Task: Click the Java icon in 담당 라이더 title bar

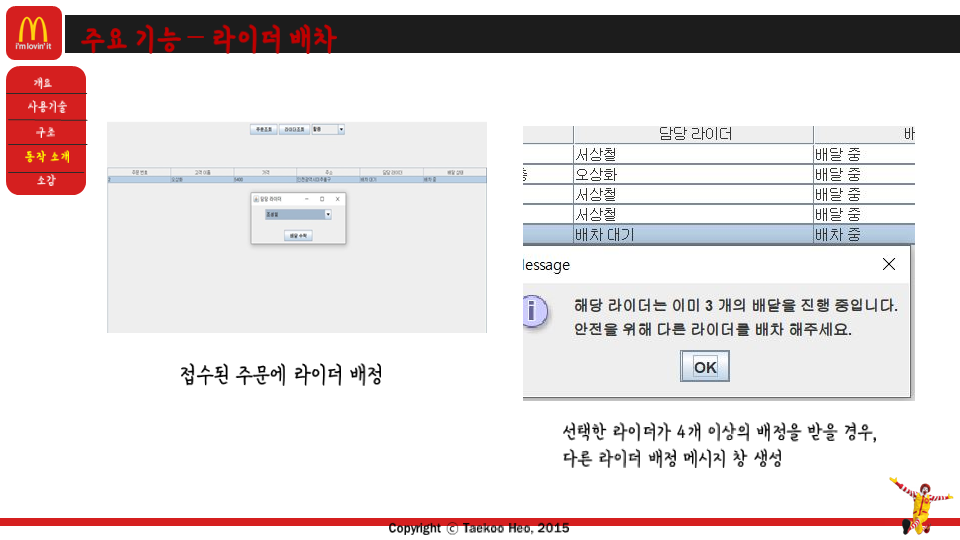Action: tap(256, 199)
